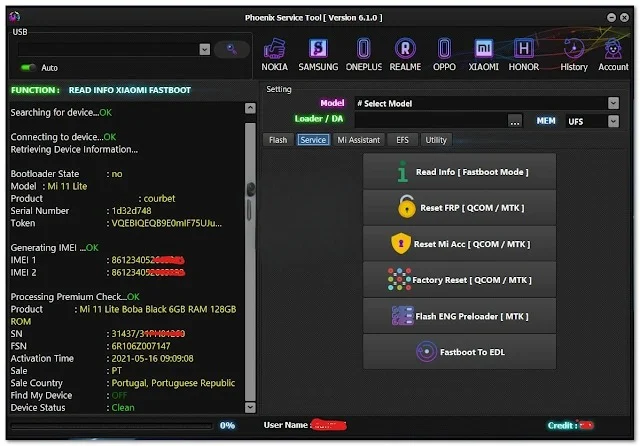Click the Phoenix app logo icon
Screen dimensions: 640x446
pyautogui.click(x=15, y=17)
